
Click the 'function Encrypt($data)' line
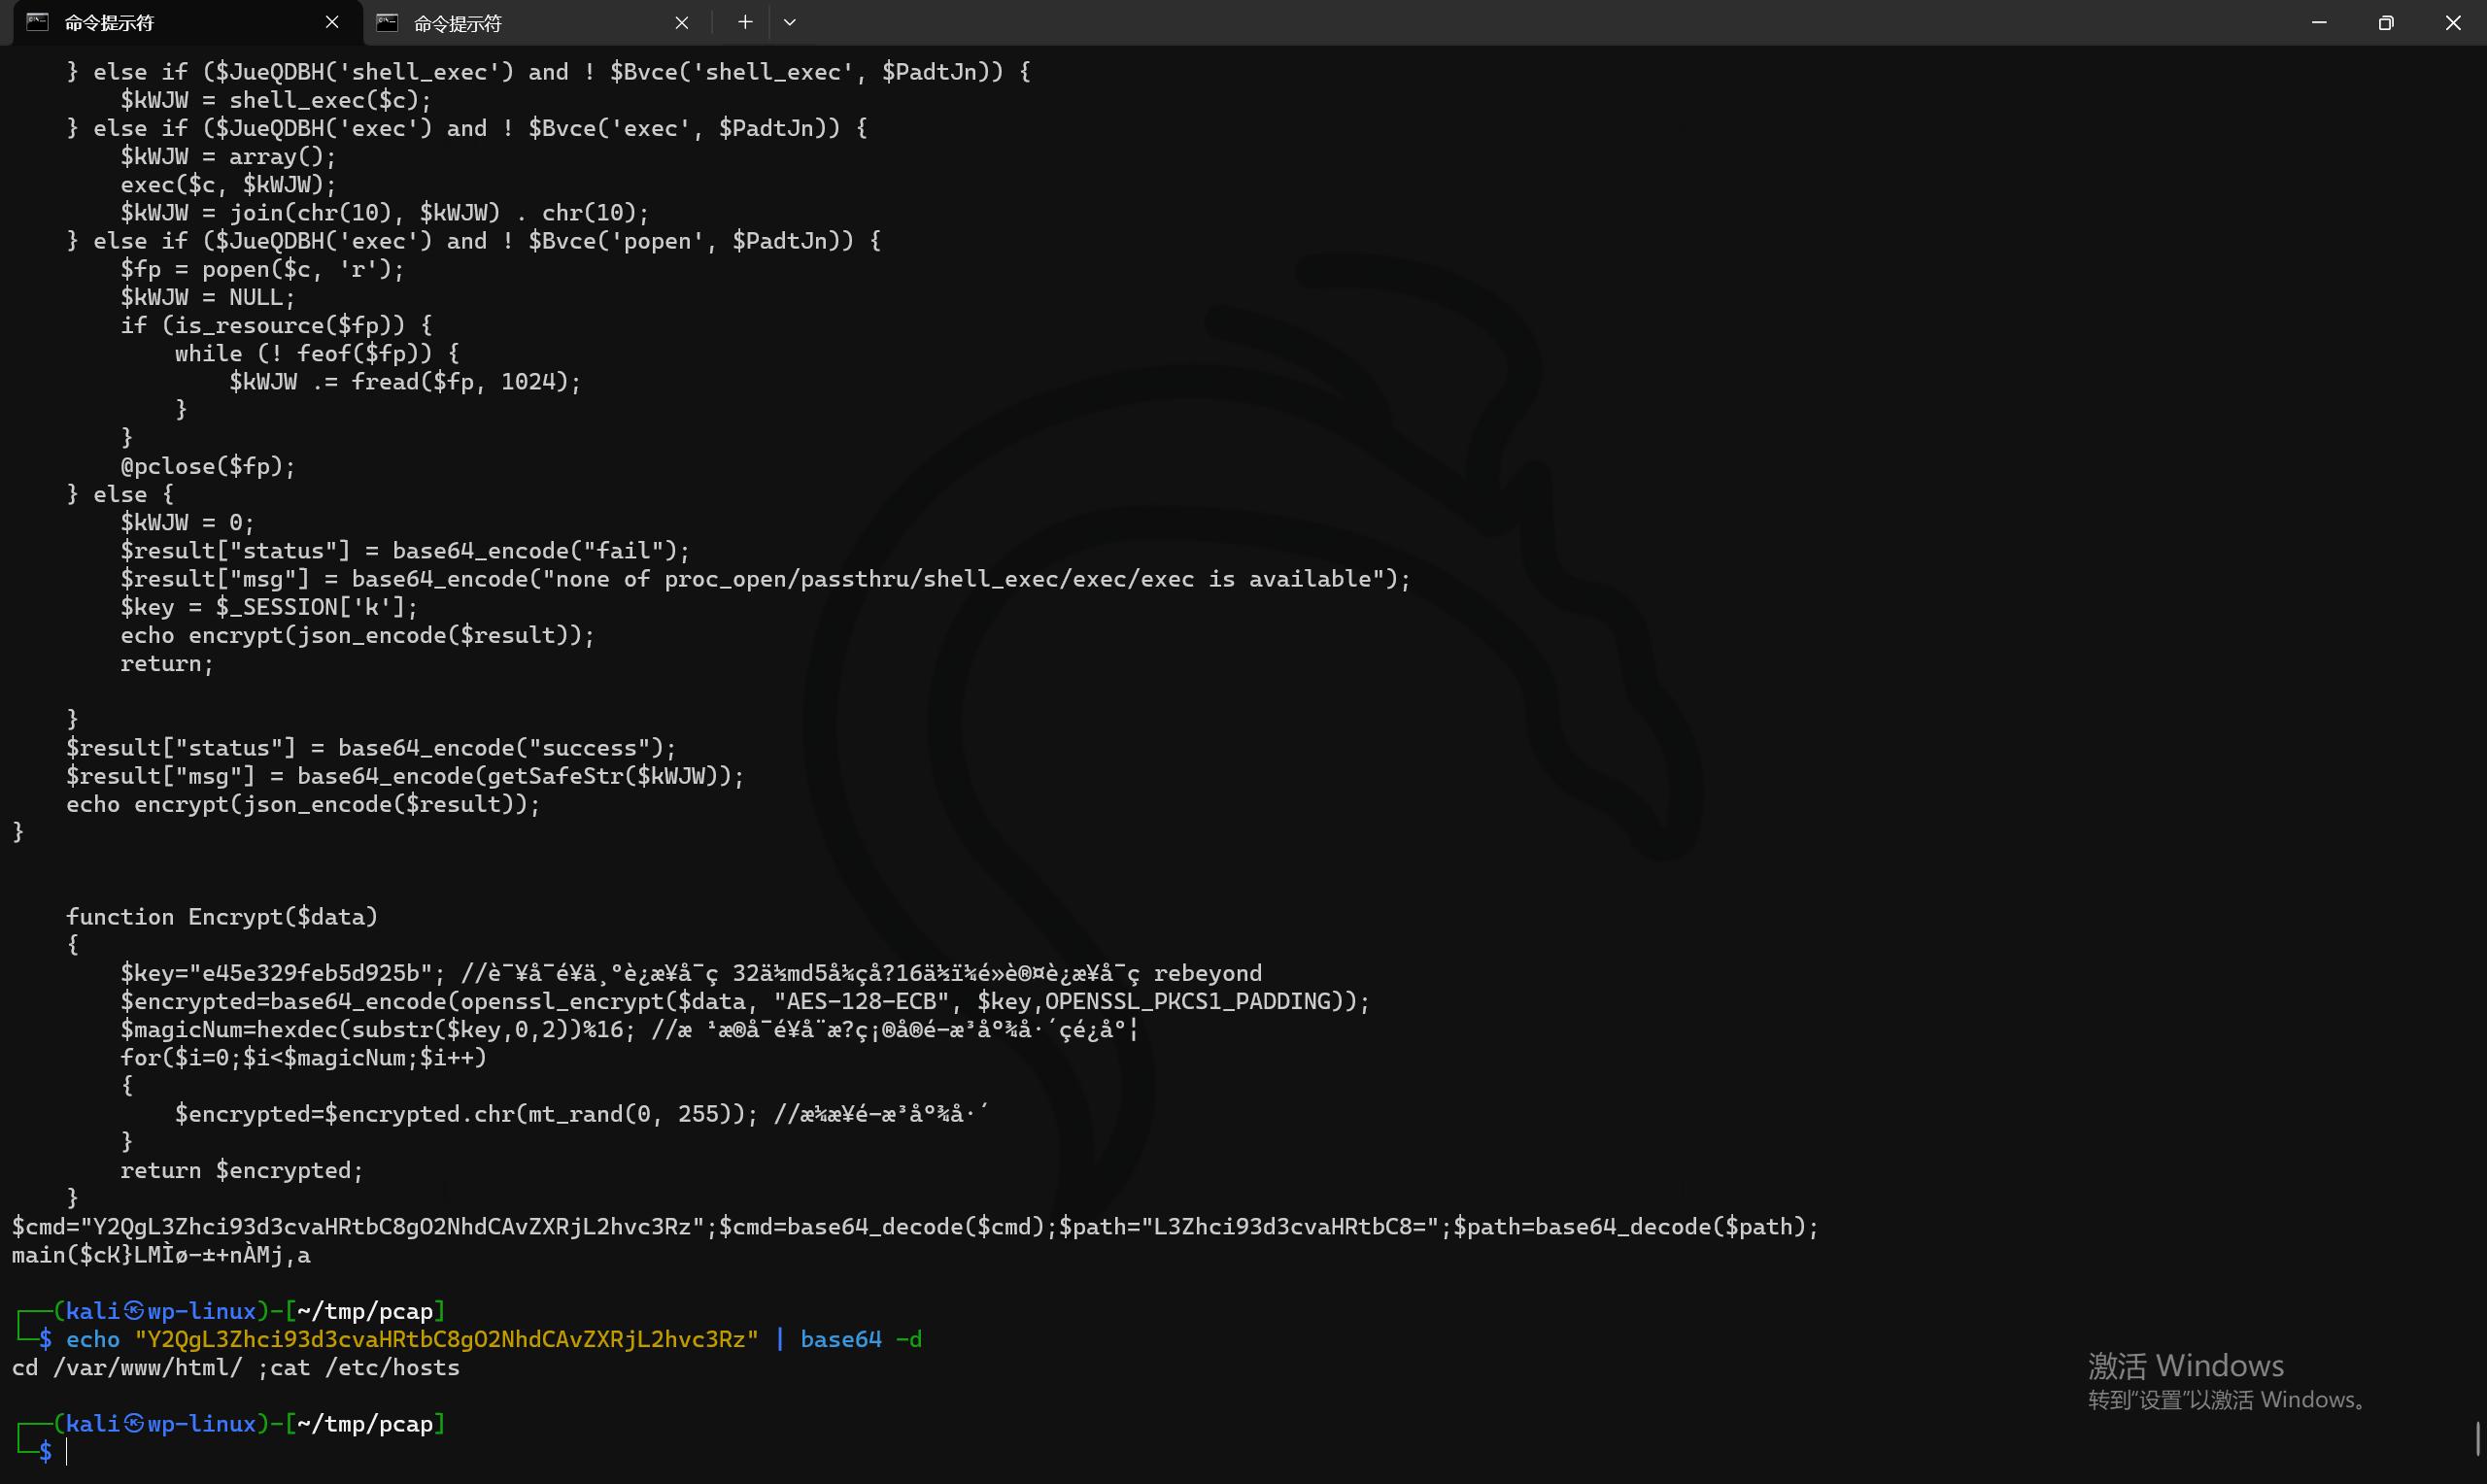[x=222, y=916]
